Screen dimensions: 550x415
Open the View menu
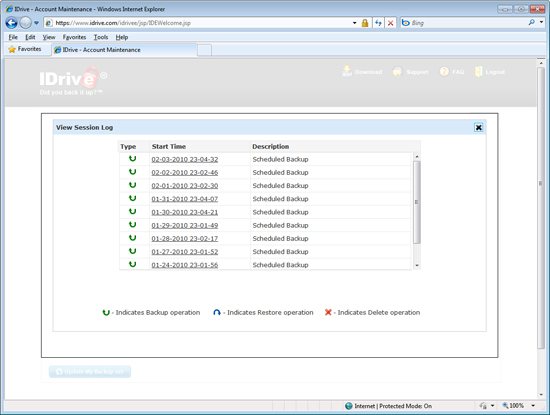[49, 37]
